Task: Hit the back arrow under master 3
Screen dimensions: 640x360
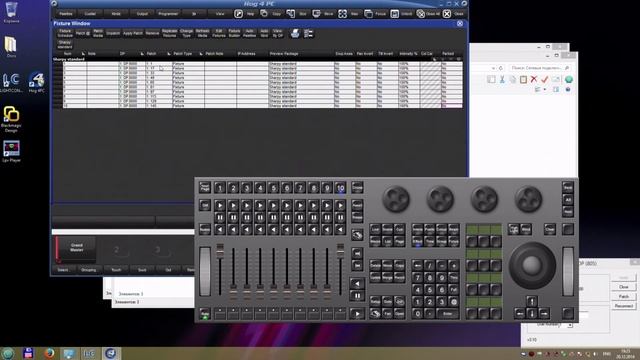Action: (247, 230)
